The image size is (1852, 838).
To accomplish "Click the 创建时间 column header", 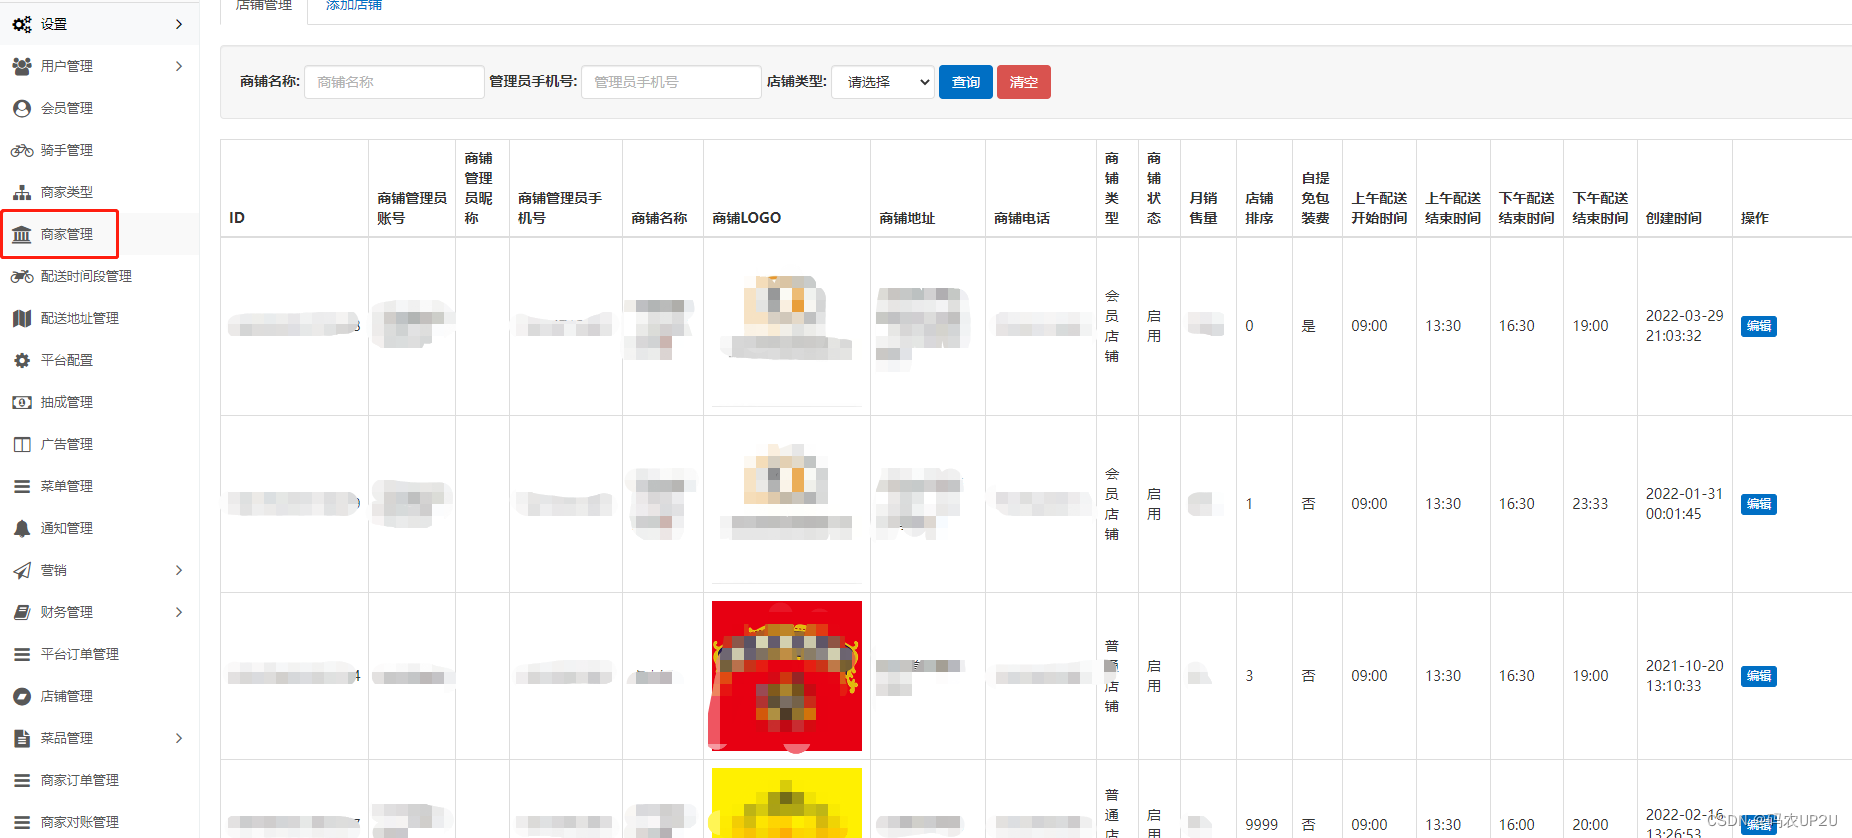I will tap(1674, 218).
